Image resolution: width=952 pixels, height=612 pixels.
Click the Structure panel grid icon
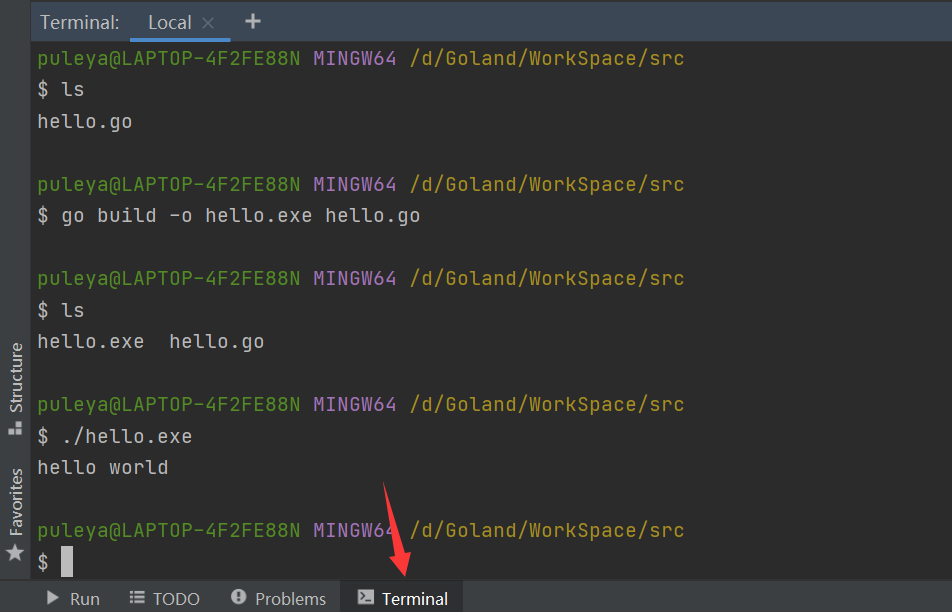pos(14,427)
